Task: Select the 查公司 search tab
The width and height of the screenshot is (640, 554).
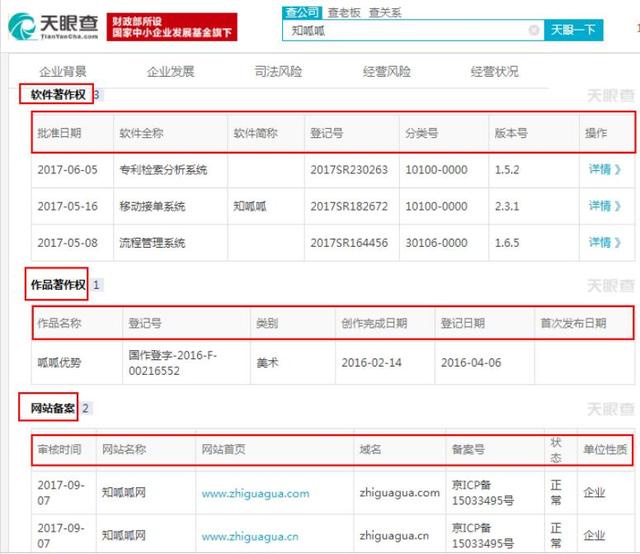Action: 302,13
